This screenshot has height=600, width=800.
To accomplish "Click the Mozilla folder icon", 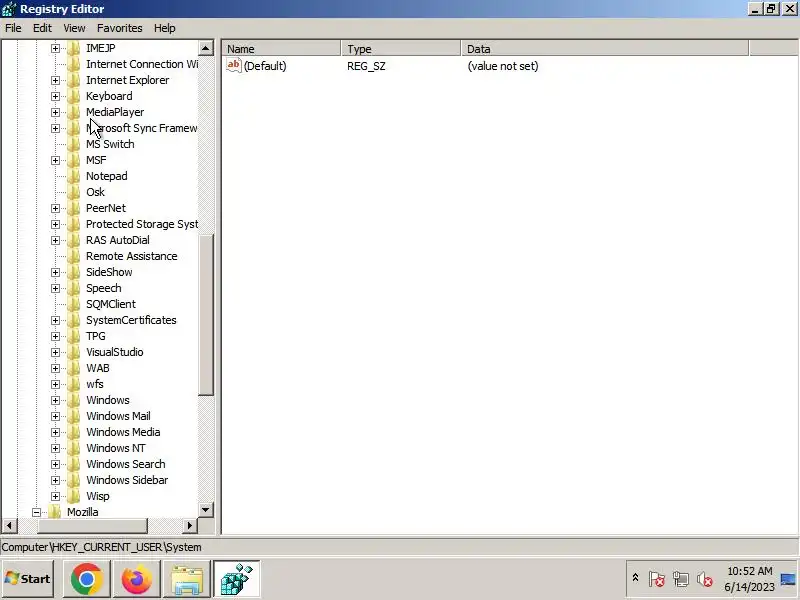I will tap(55, 512).
